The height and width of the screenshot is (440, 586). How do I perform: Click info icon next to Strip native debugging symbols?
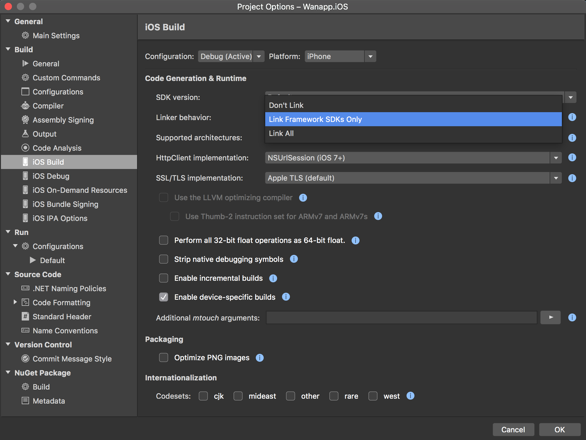294,259
